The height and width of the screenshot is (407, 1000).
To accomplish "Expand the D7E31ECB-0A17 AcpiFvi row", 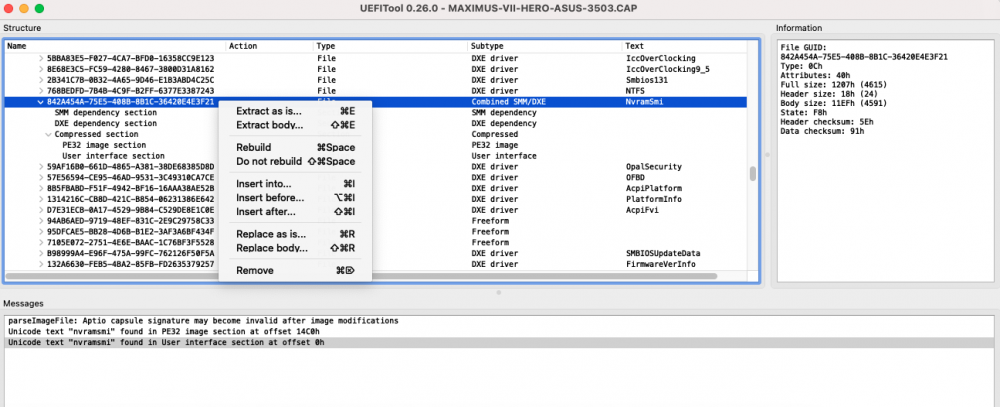I will (41, 210).
